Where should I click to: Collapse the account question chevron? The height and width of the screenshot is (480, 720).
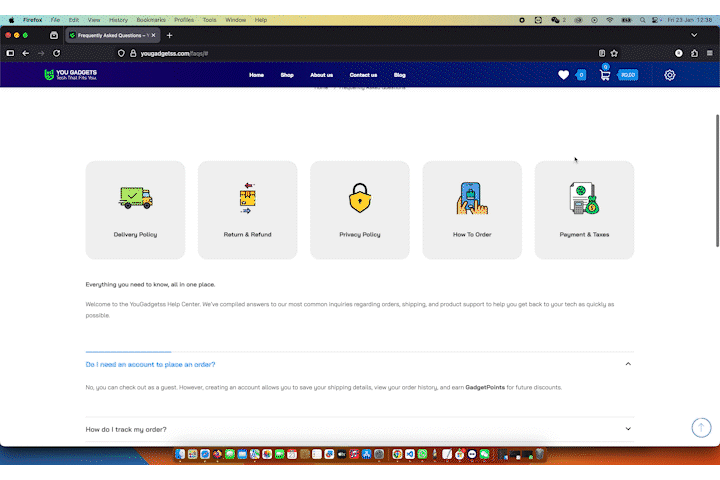click(x=628, y=364)
